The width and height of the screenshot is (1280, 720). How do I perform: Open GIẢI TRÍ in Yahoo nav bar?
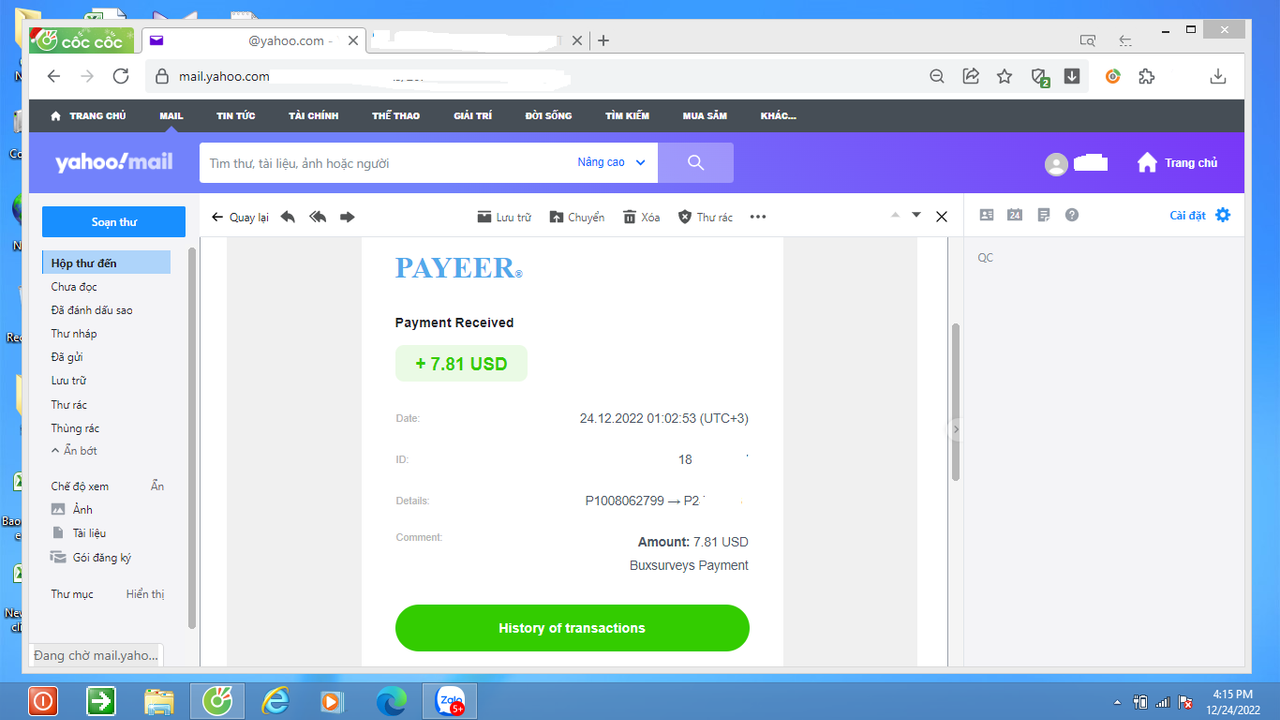coord(473,116)
